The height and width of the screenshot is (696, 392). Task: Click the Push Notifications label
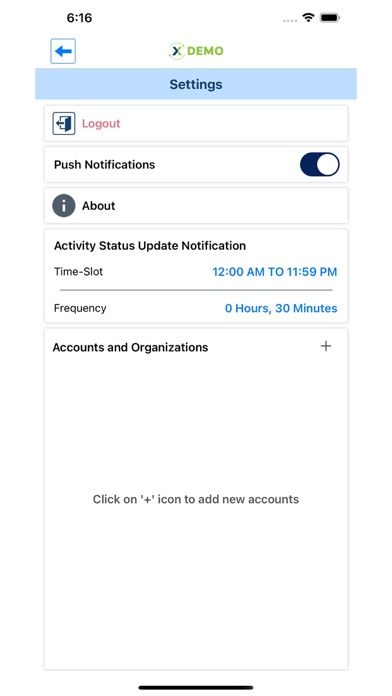(104, 165)
